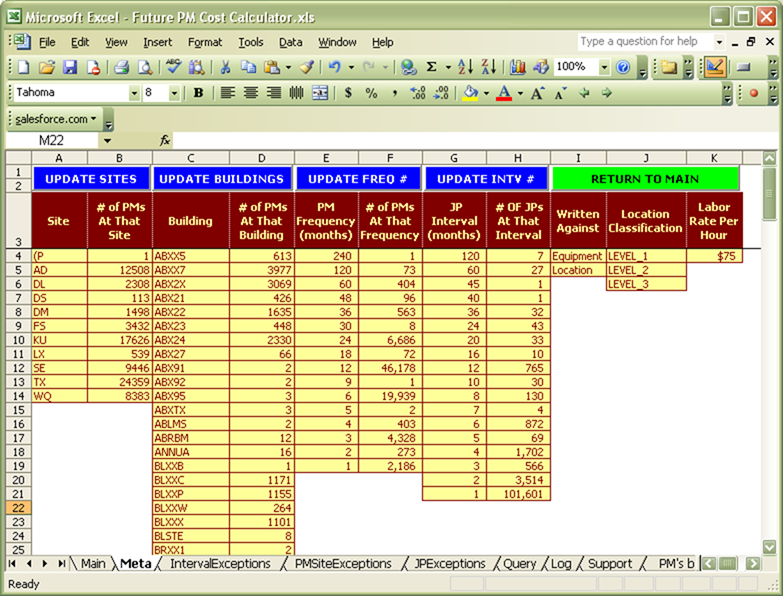Expand the zoom percentage dropdown
This screenshot has width=783, height=596.
point(604,66)
